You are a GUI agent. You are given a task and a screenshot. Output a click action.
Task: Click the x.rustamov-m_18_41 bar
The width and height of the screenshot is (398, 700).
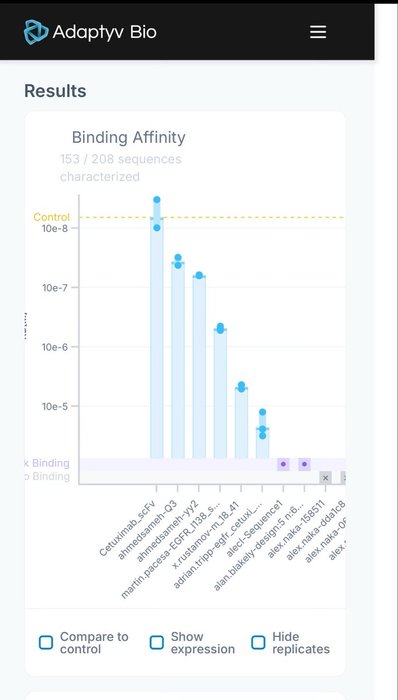pos(241,423)
